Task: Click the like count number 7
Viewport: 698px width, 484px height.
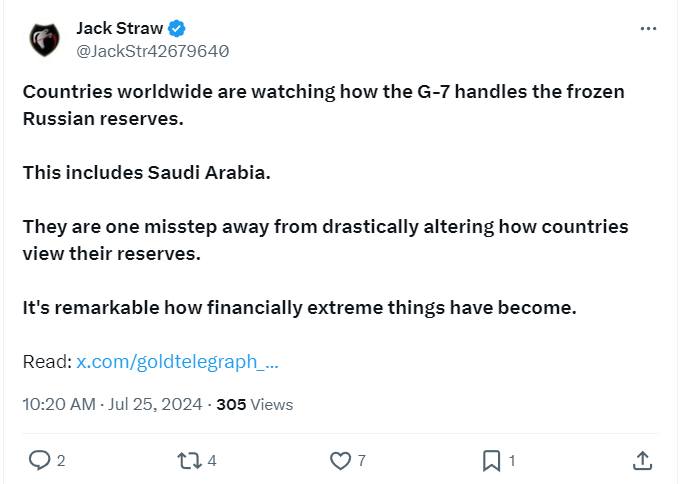Action: coord(362,461)
